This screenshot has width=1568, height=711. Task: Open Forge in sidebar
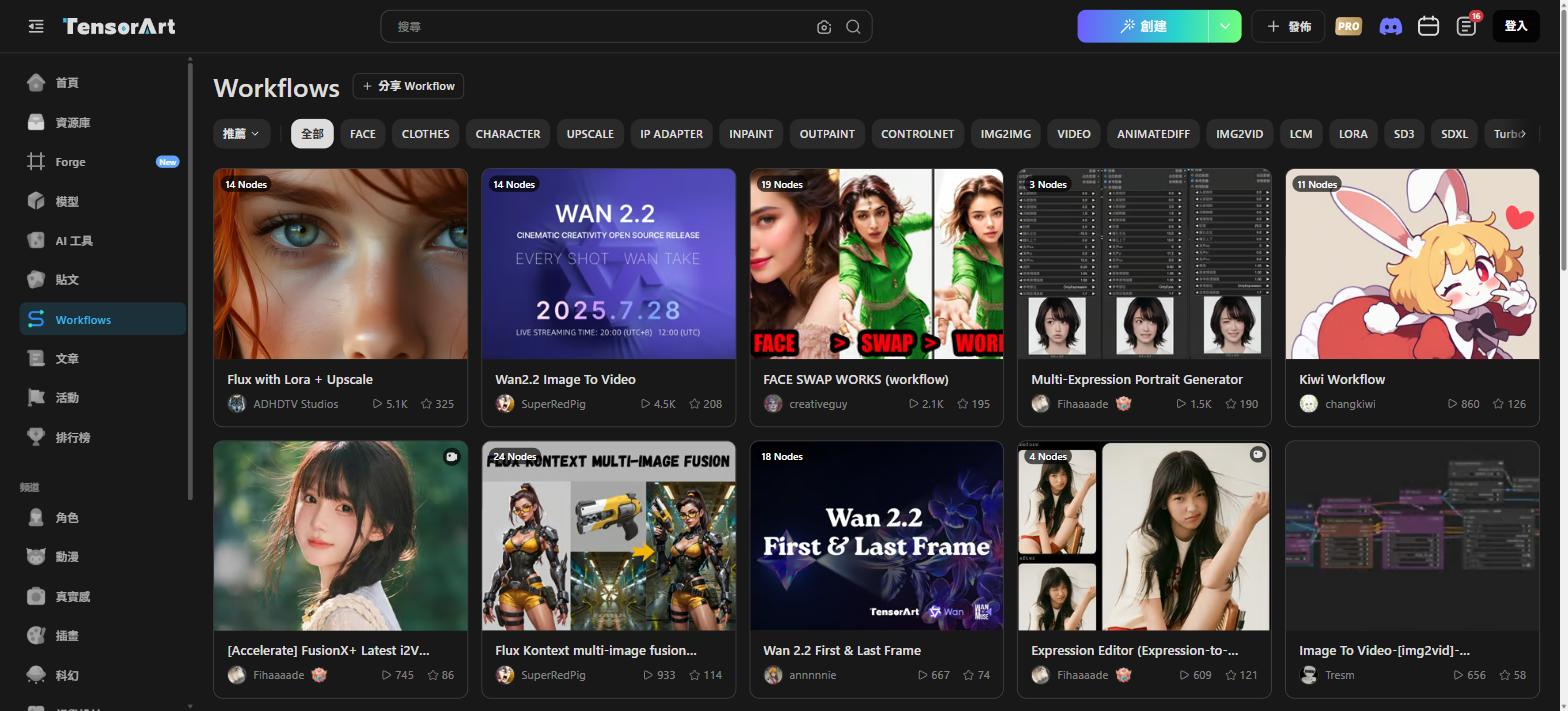pyautogui.click(x=102, y=162)
